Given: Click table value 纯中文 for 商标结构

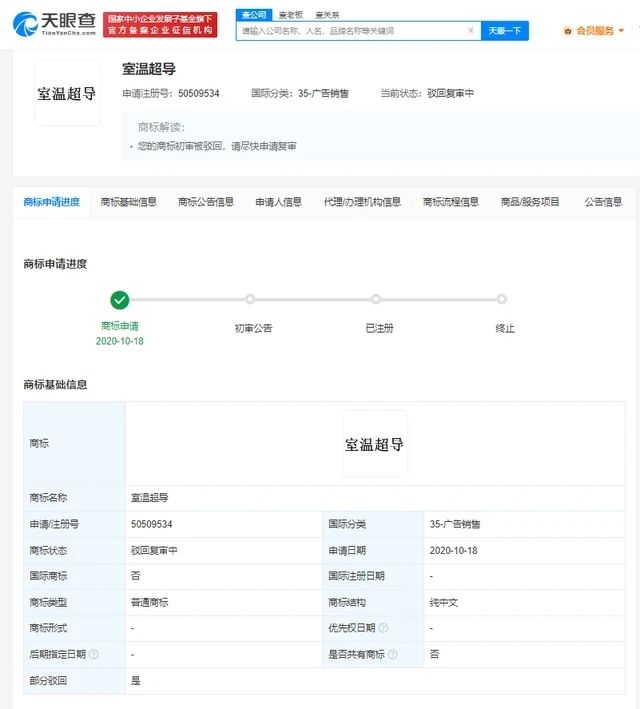Looking at the screenshot, I should click(x=444, y=602).
